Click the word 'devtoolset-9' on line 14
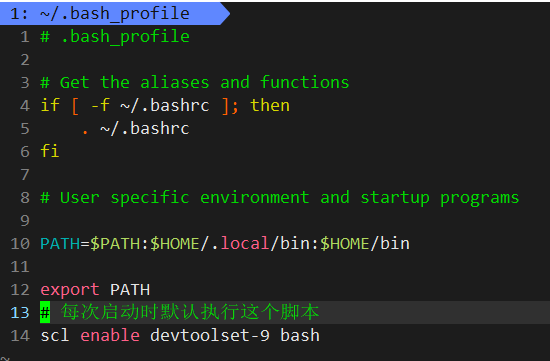Image resolution: width=550 pixels, height=361 pixels. (210, 336)
